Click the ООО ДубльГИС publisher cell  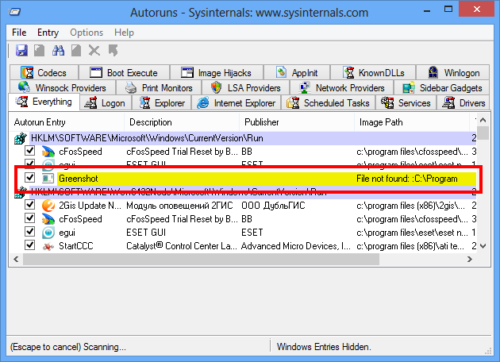[x=273, y=206]
